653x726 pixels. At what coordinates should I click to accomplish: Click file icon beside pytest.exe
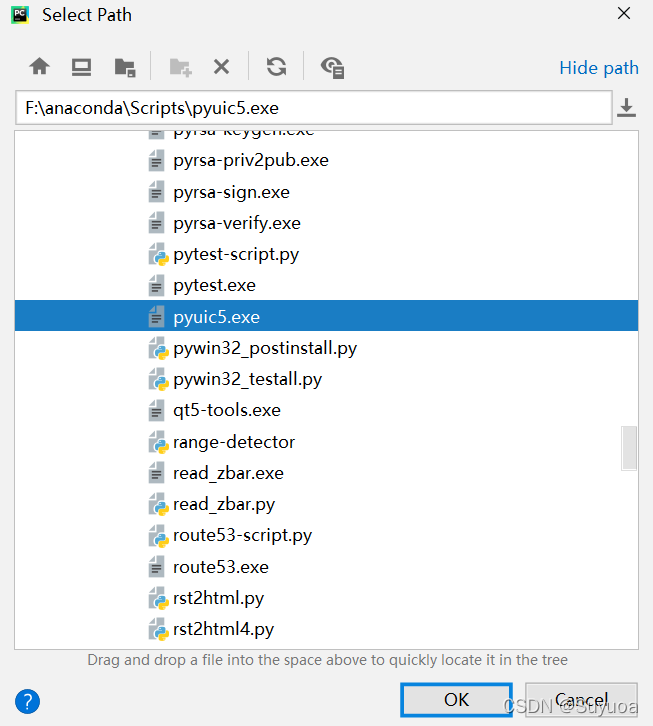157,285
